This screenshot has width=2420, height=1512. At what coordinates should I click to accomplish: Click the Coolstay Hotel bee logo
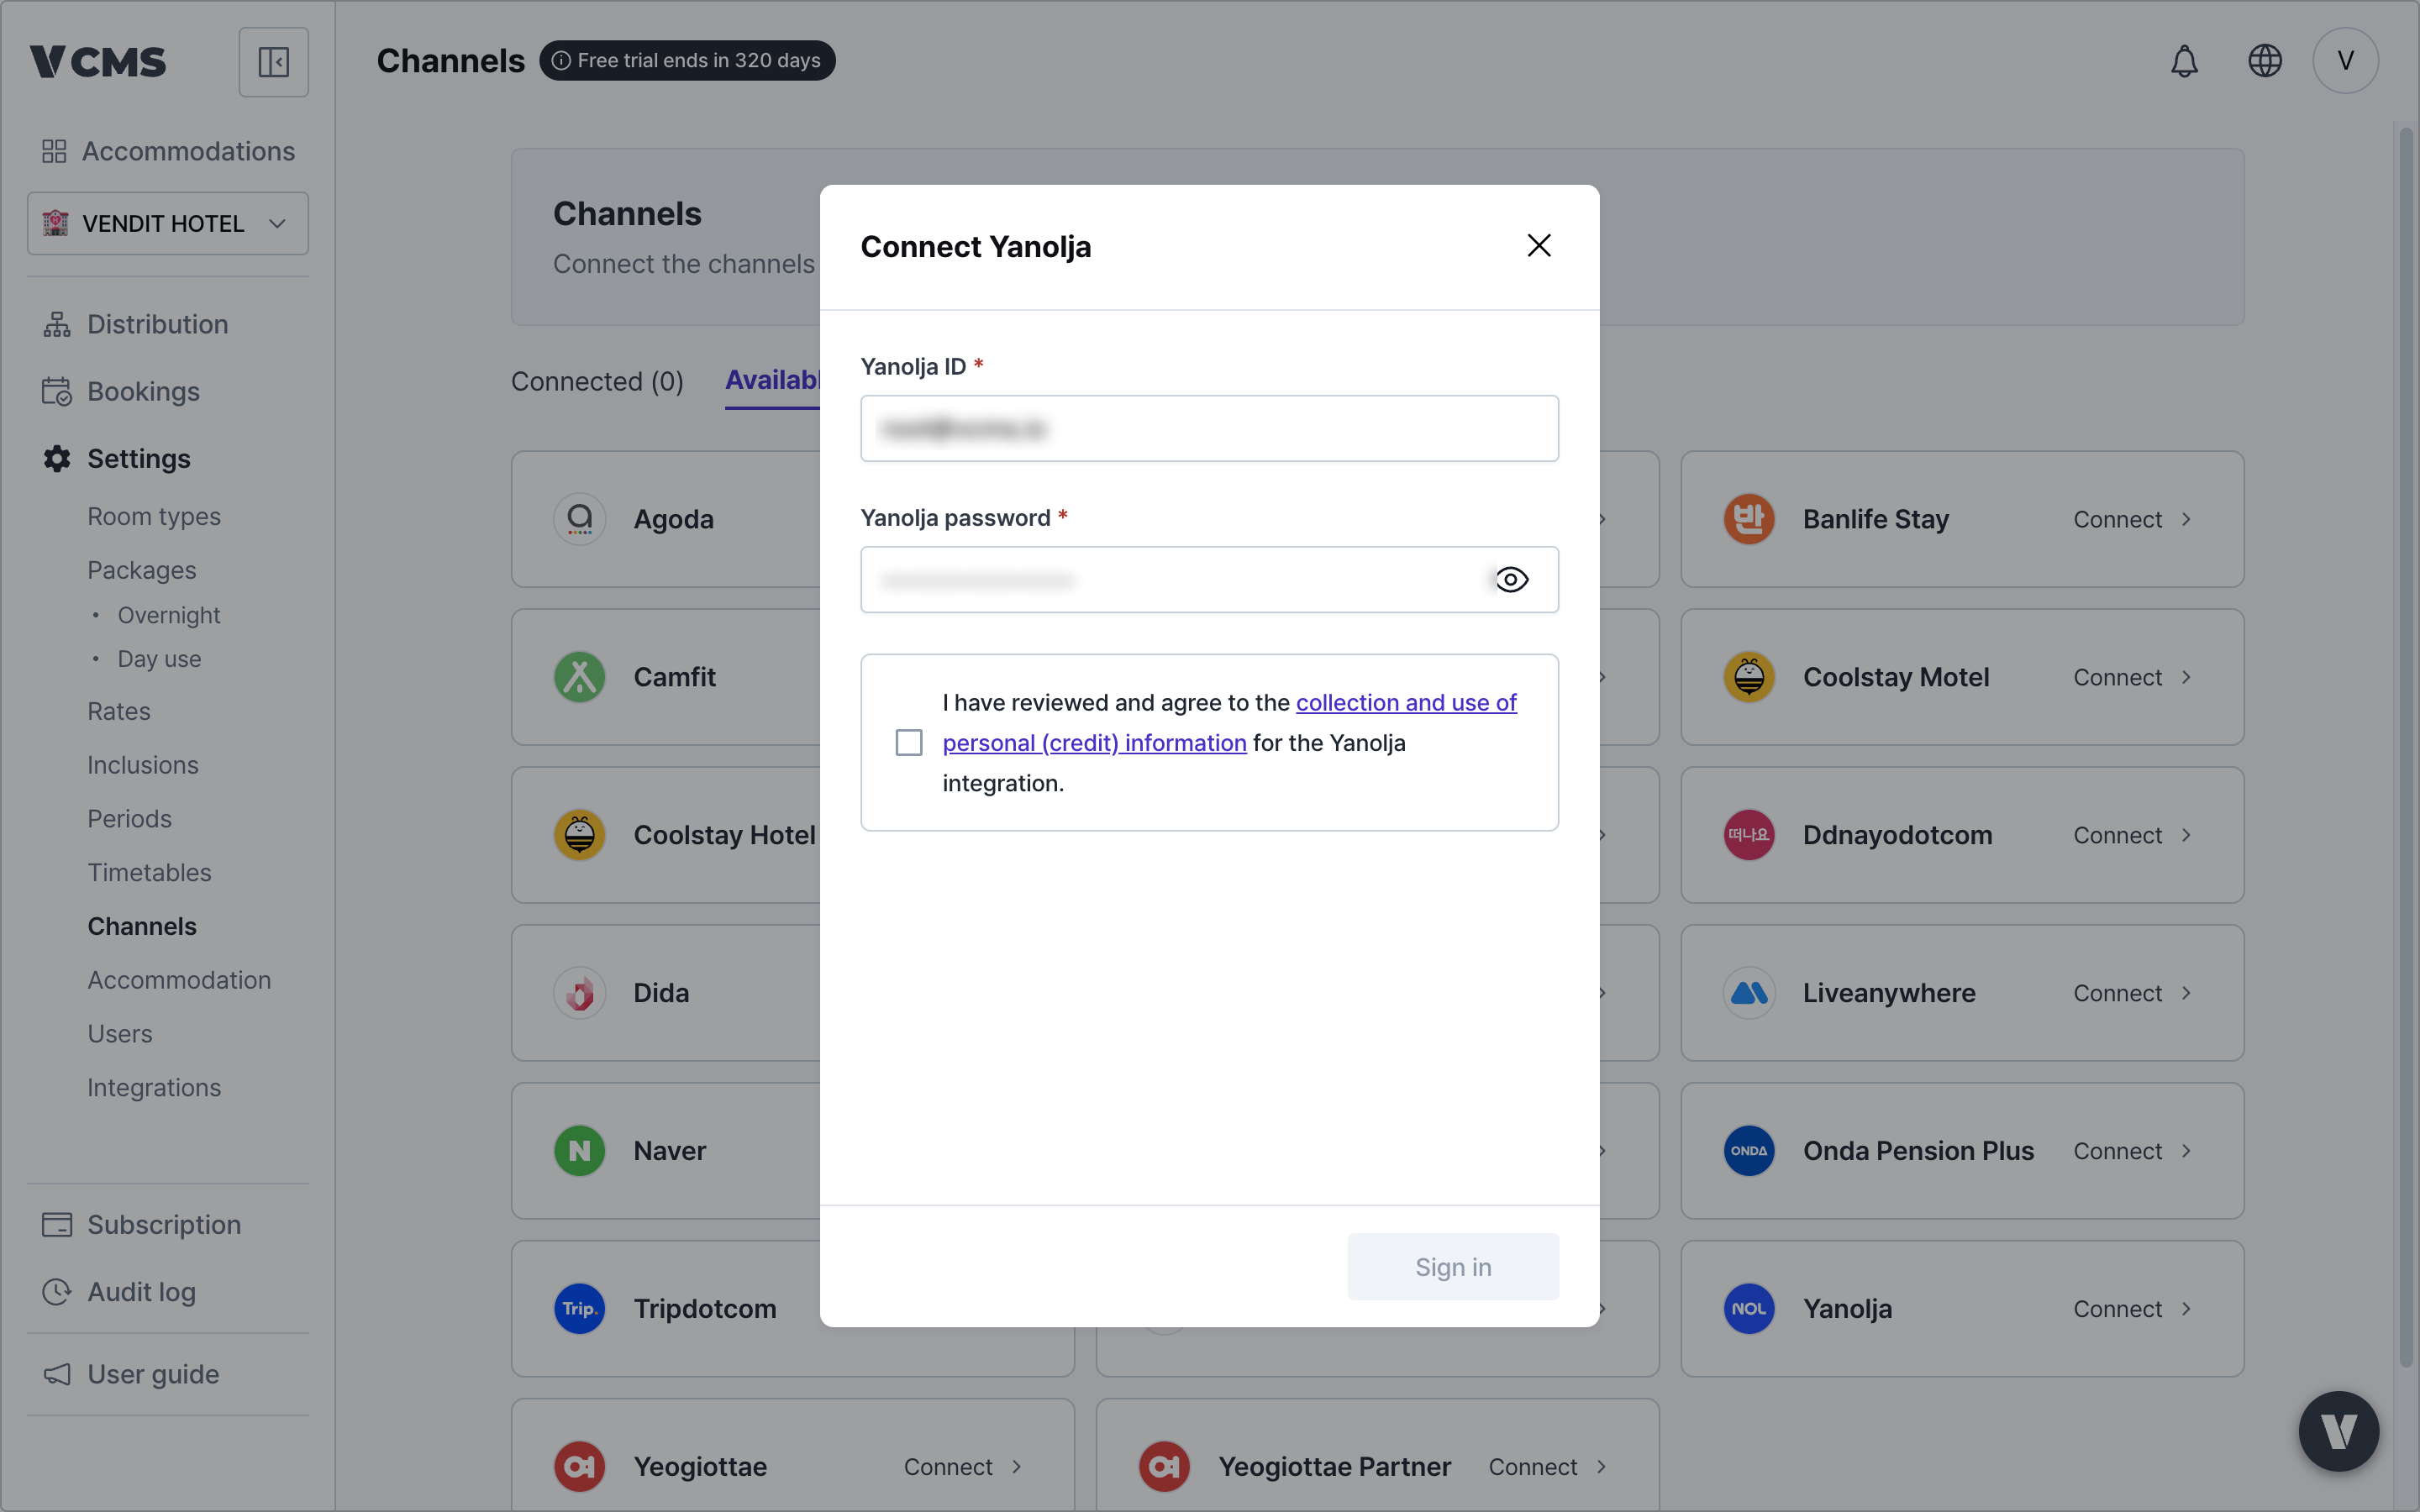pyautogui.click(x=580, y=835)
